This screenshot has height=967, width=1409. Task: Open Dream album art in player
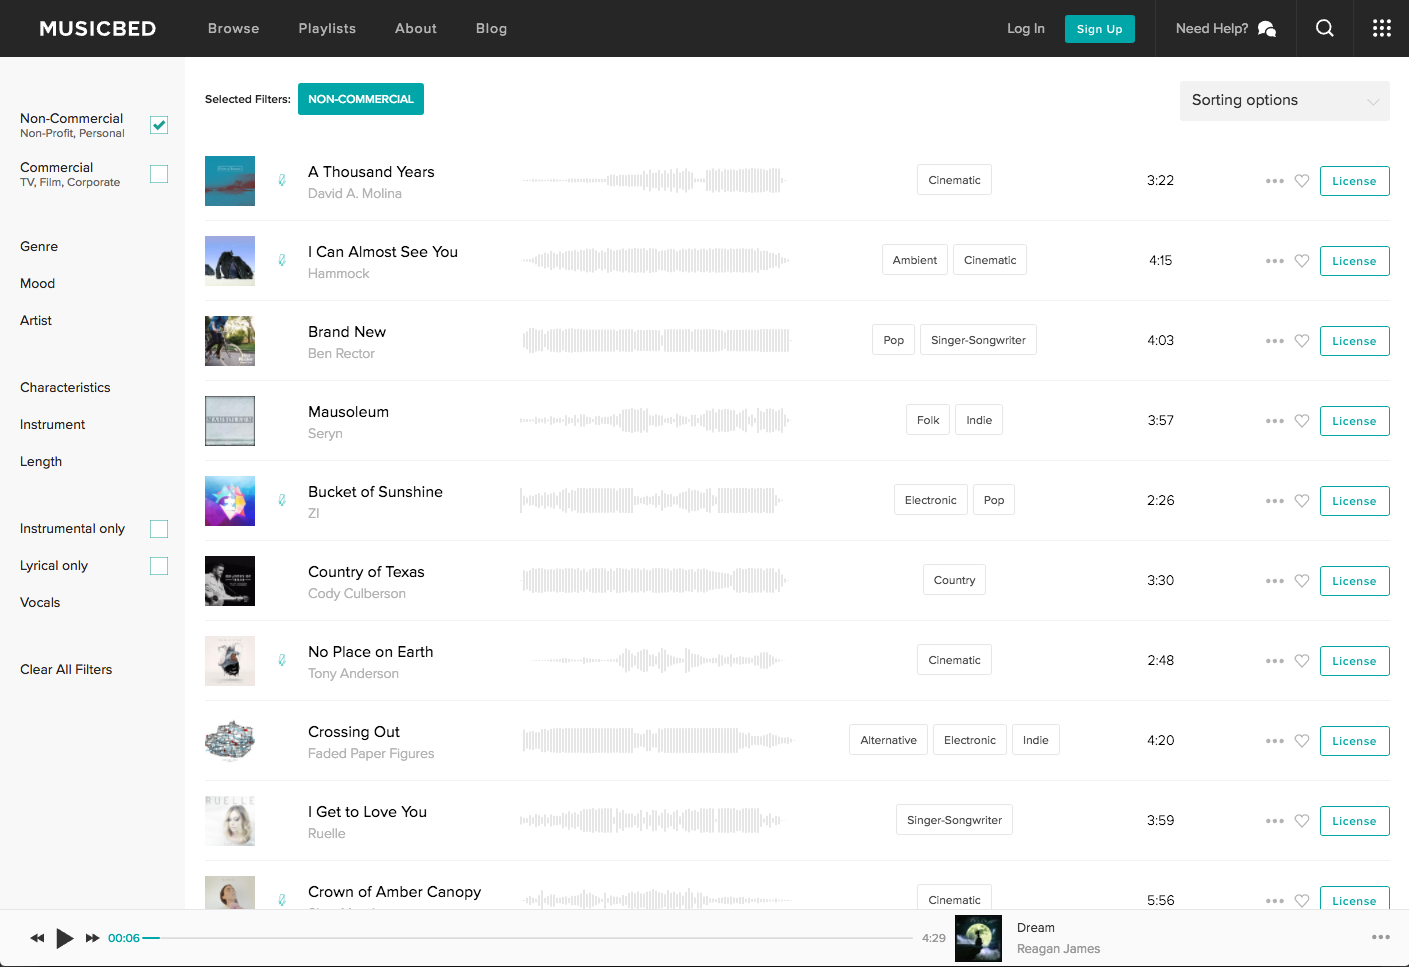point(978,938)
